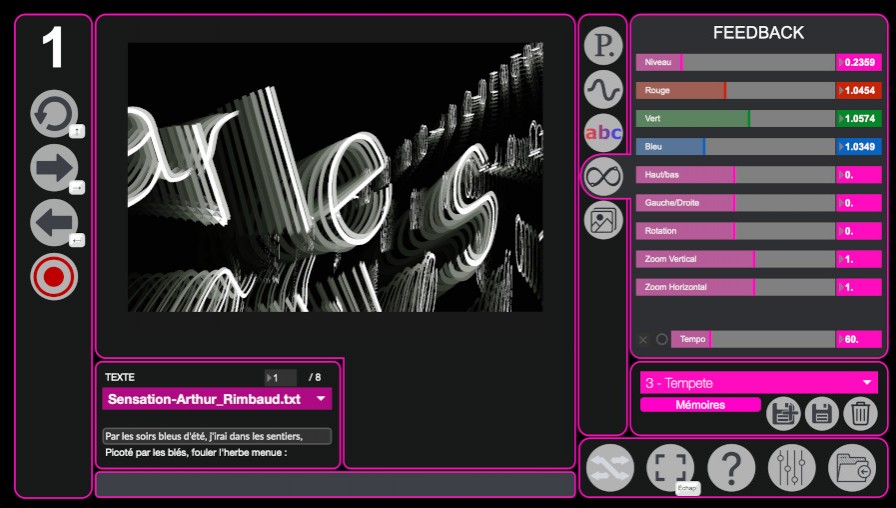Click the Vert value 1.0574 field
This screenshot has height=508, width=896.
(859, 118)
